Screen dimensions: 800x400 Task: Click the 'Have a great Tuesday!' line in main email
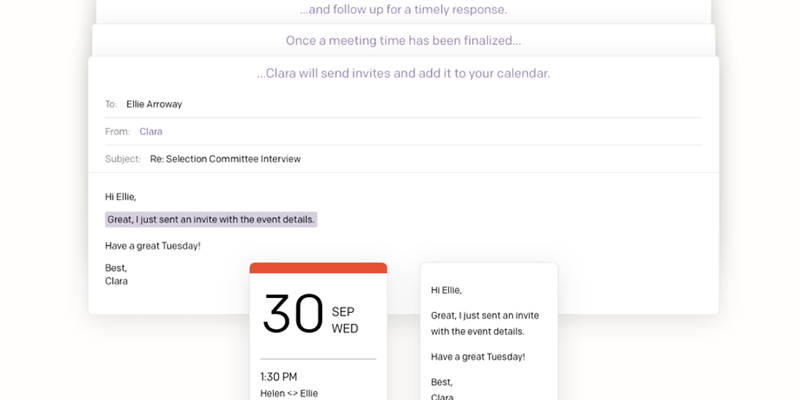(x=153, y=245)
